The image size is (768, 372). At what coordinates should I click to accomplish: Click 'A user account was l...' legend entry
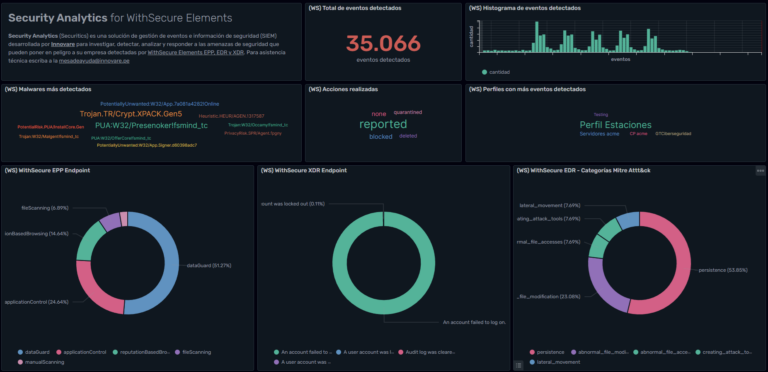tap(364, 351)
